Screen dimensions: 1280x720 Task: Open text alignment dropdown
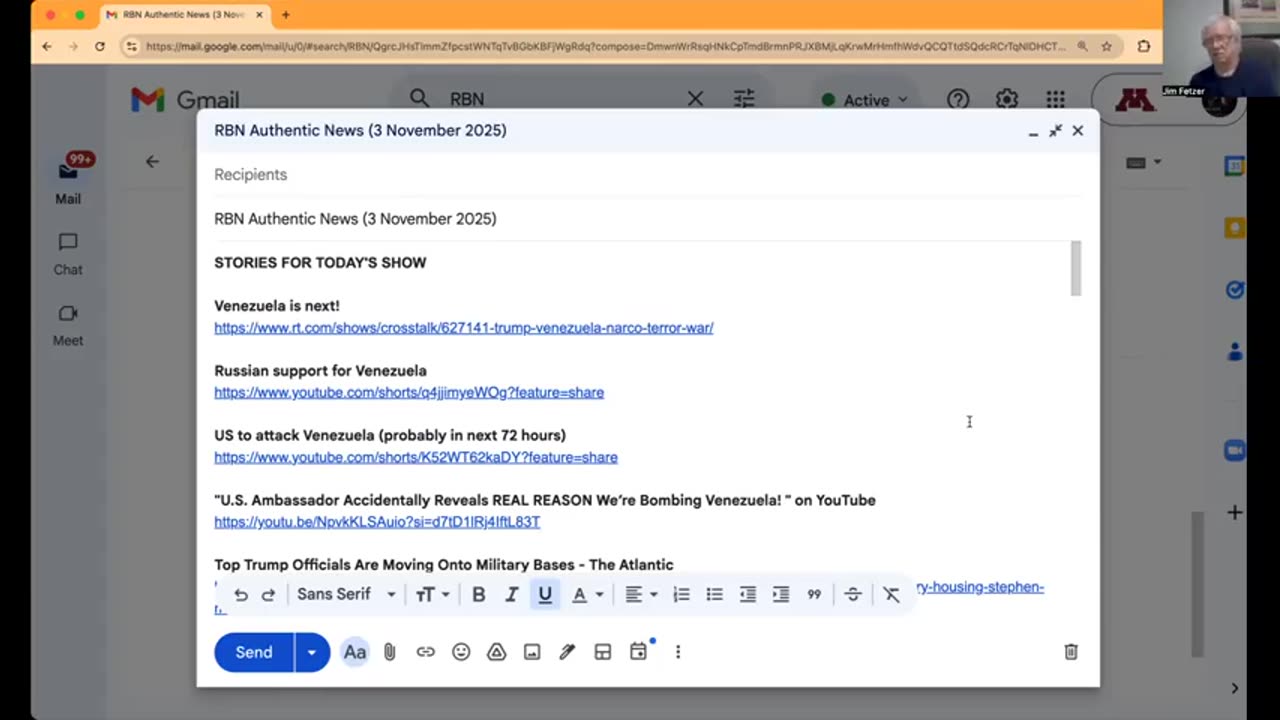pyautogui.click(x=641, y=594)
